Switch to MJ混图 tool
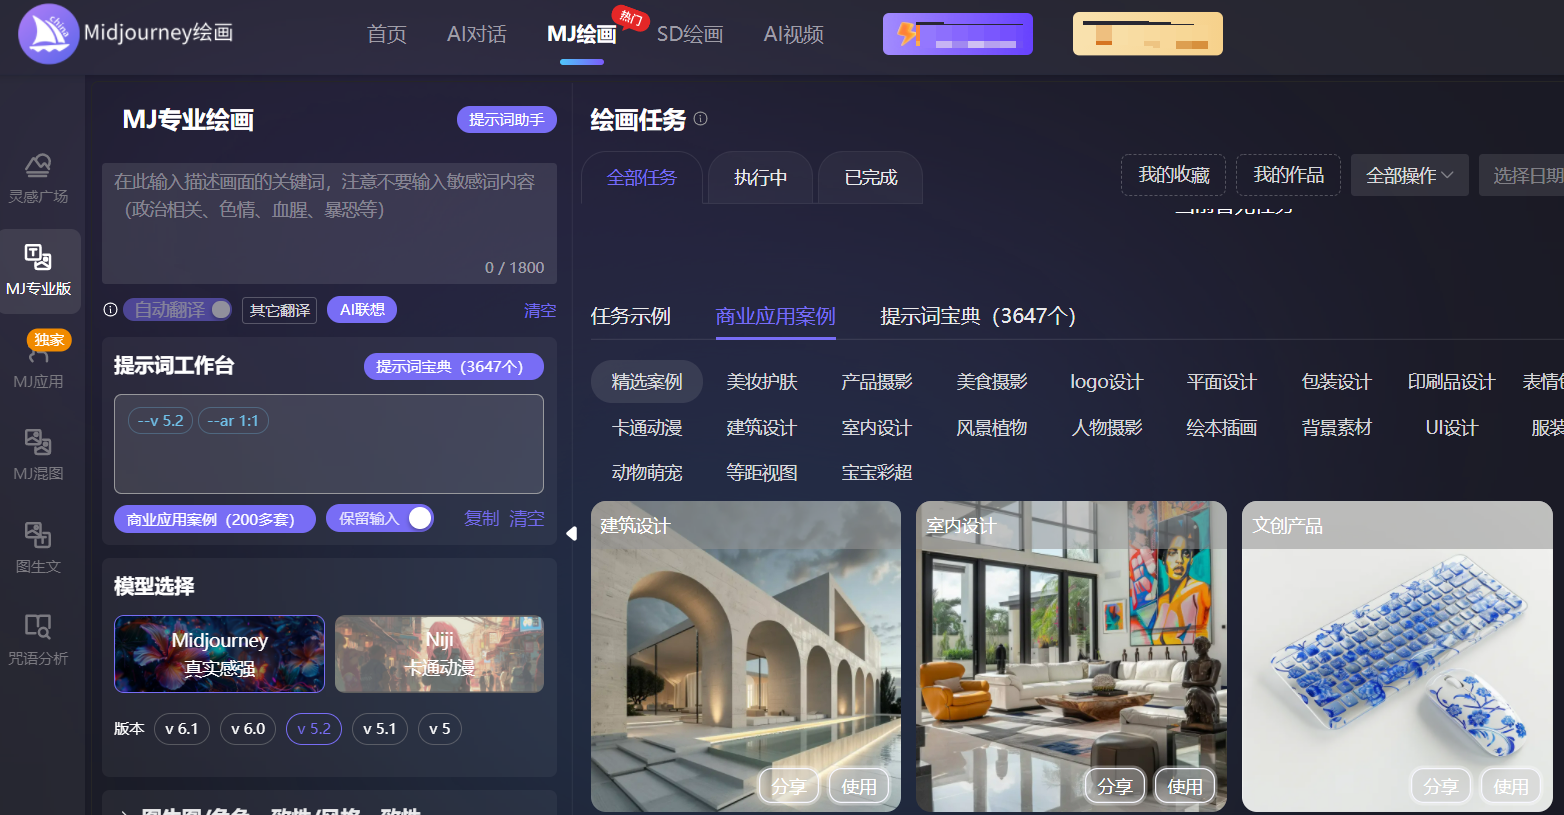 coord(40,453)
